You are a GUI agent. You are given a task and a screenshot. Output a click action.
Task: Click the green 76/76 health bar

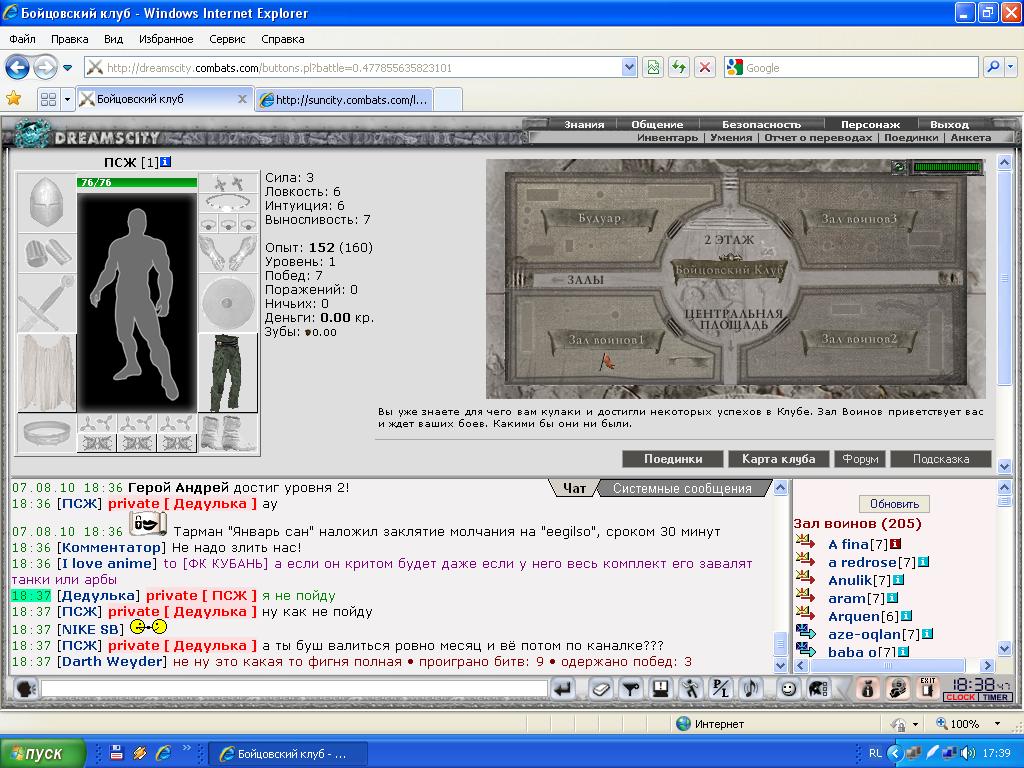coord(136,182)
